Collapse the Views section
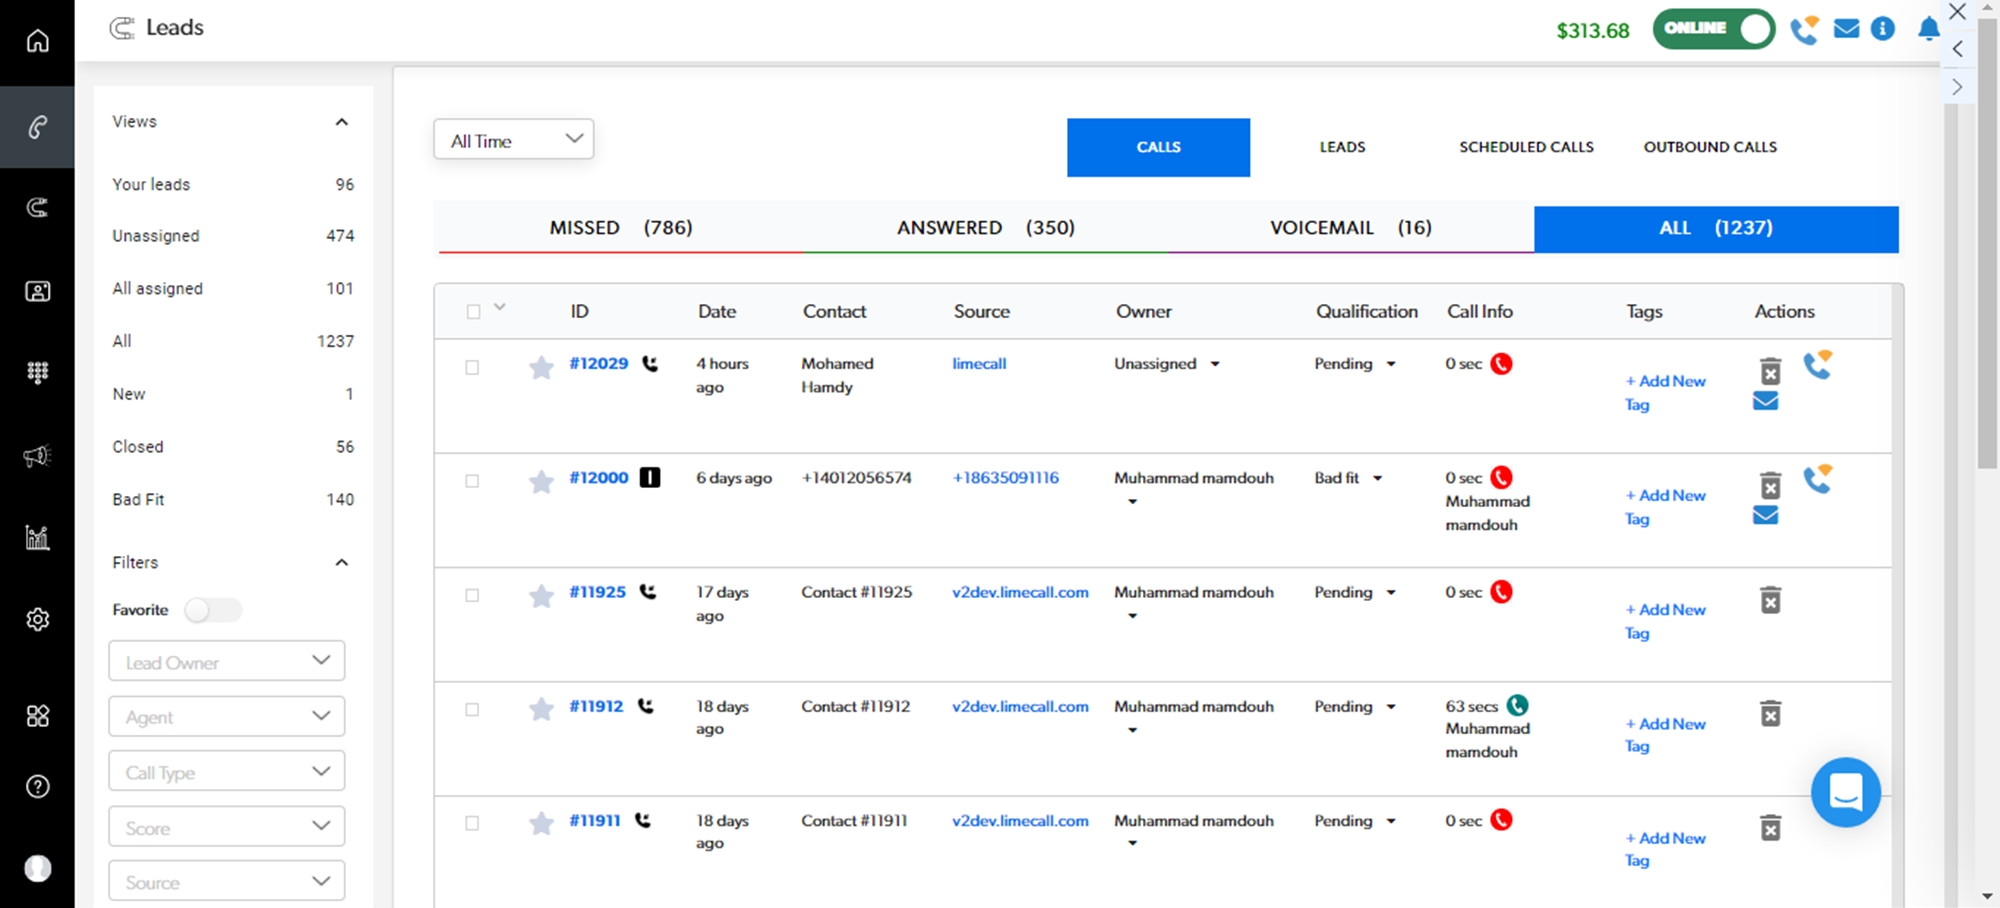Screen dimensions: 2000x908 (x=341, y=122)
